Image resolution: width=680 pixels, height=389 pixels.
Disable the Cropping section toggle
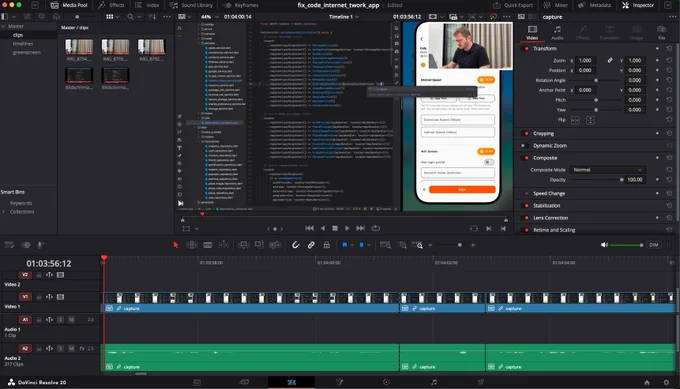pos(526,134)
